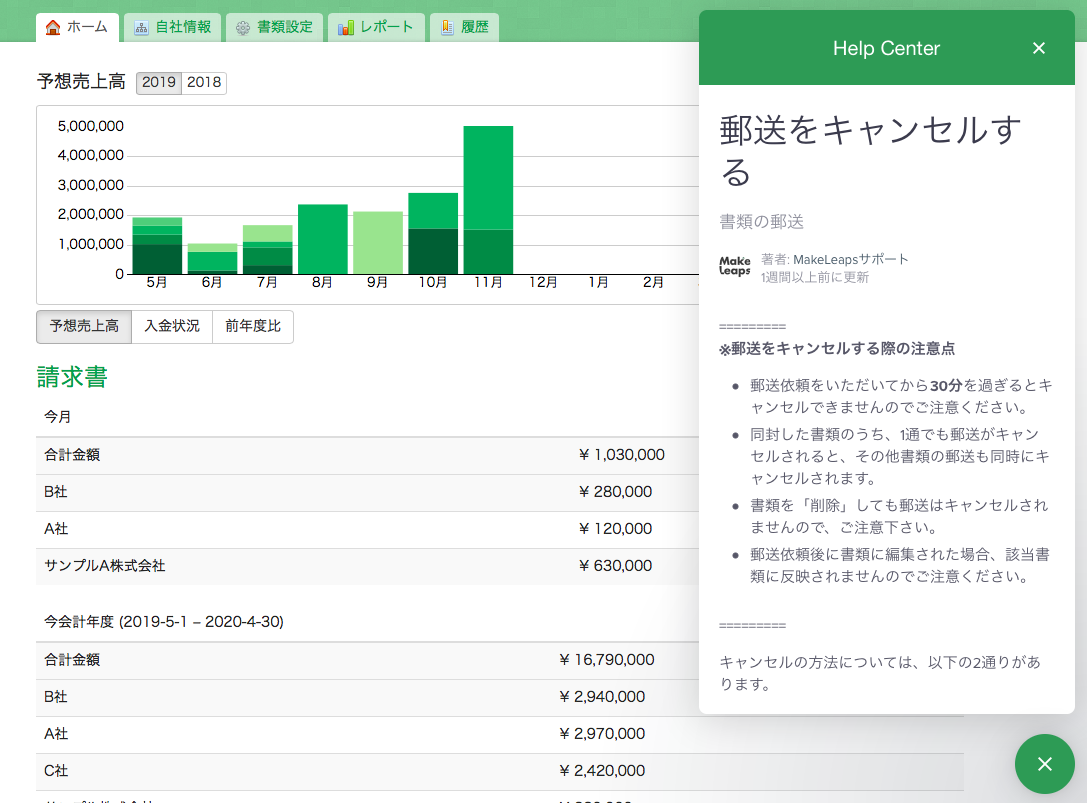Show the 入金状況 chart view
The width and height of the screenshot is (1087, 803).
(x=172, y=326)
